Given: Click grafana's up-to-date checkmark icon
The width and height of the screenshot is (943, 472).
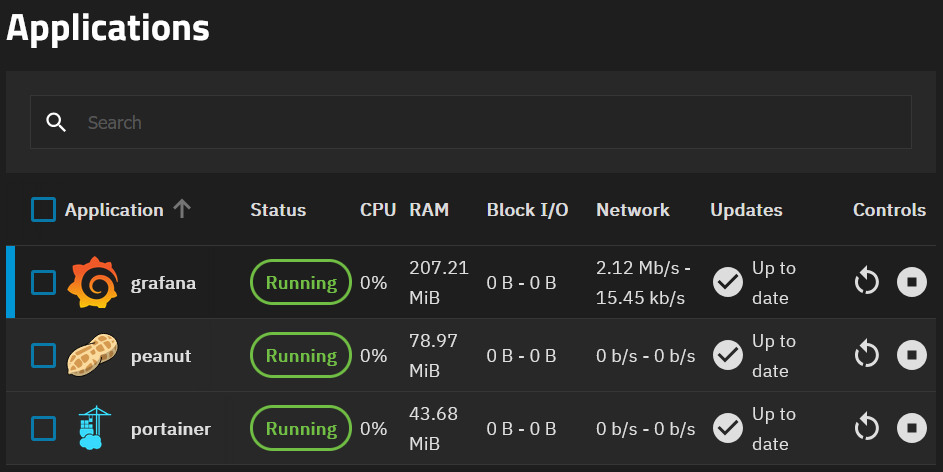Looking at the screenshot, I should pos(728,282).
